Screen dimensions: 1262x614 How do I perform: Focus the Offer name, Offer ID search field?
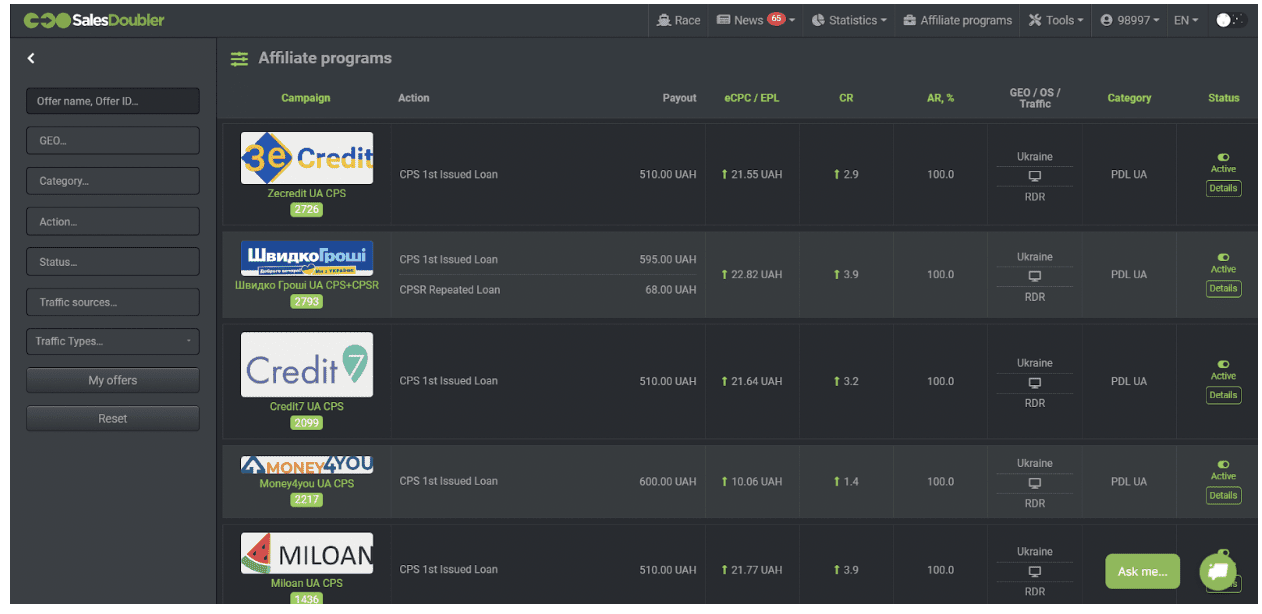113,101
